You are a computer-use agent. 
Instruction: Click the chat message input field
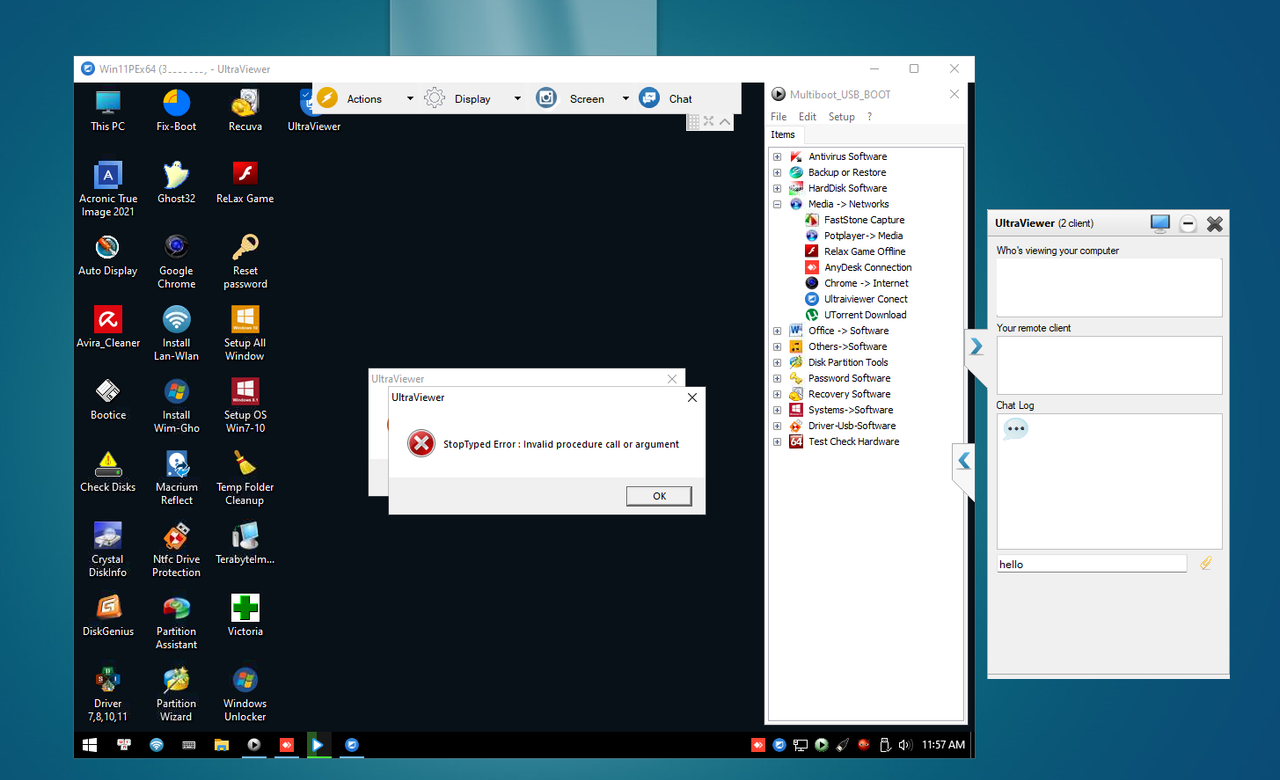[x=1092, y=564]
